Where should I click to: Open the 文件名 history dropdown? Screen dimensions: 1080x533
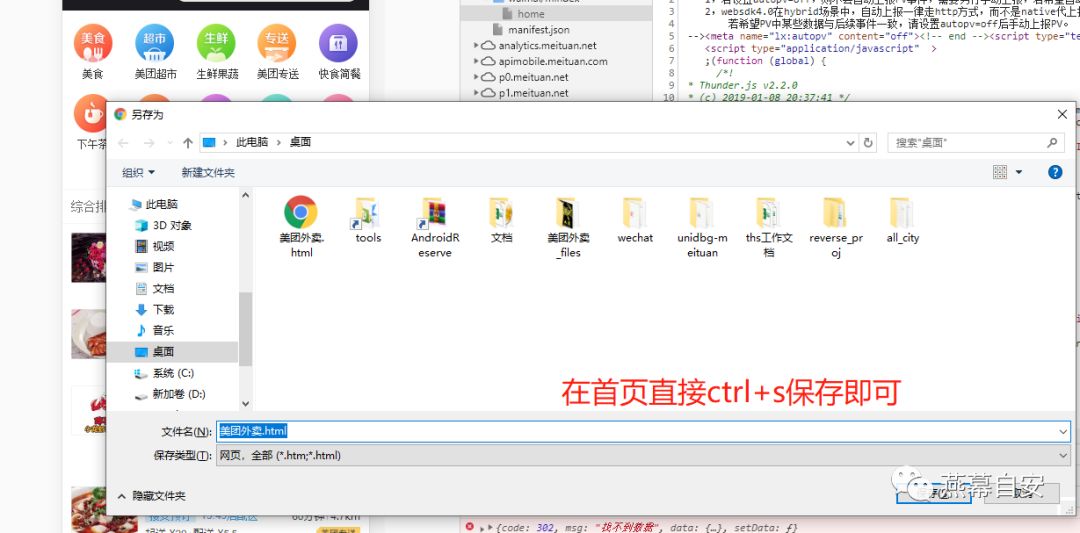(x=1064, y=432)
